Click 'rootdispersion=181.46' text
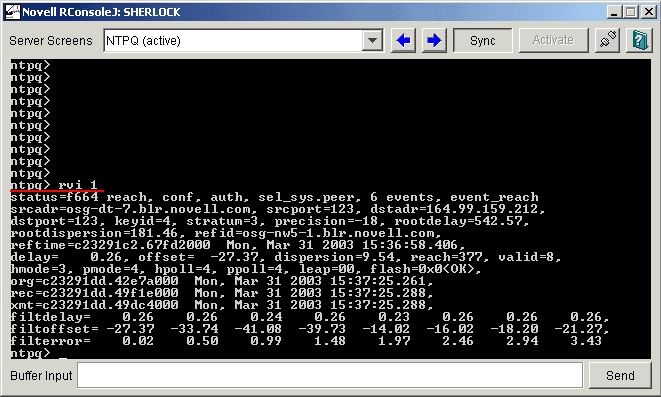Image resolution: width=661 pixels, height=397 pixels. point(94,233)
